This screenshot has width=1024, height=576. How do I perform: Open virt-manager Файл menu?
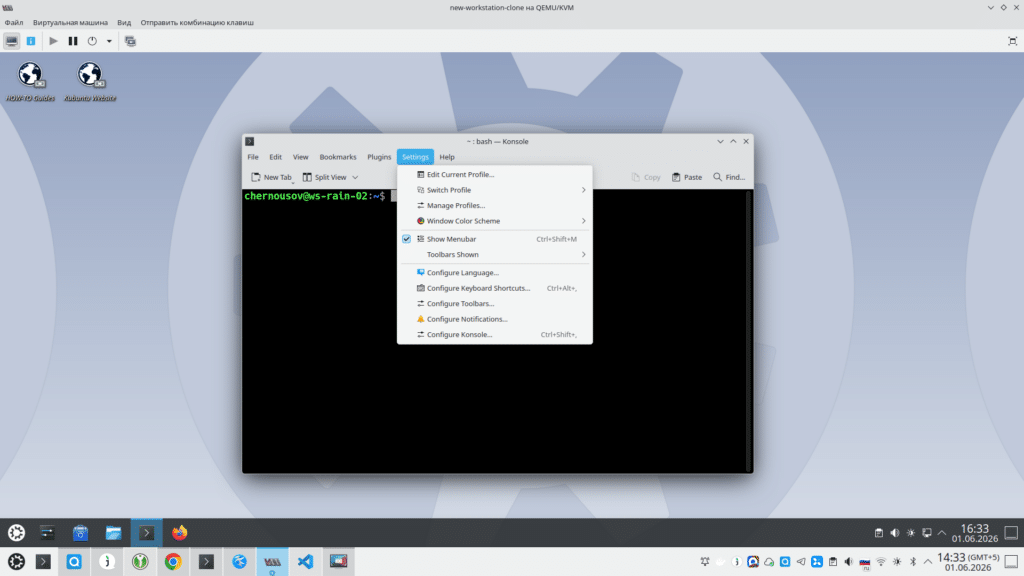pyautogui.click(x=14, y=22)
